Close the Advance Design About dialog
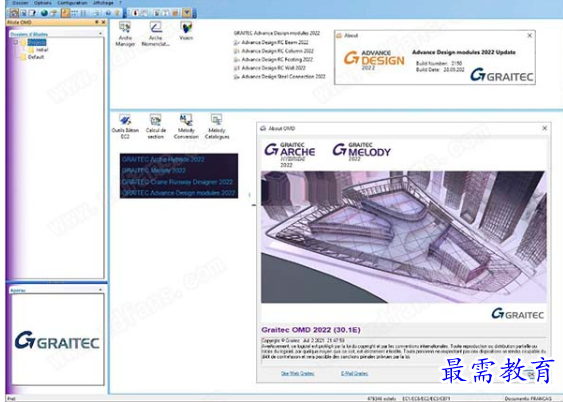Image resolution: width=563 pixels, height=402 pixels. click(x=530, y=36)
